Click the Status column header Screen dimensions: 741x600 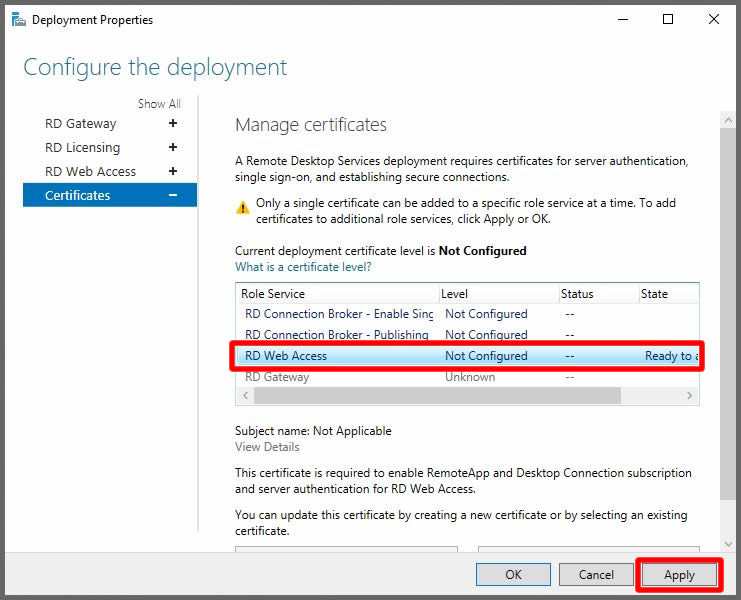coord(598,294)
